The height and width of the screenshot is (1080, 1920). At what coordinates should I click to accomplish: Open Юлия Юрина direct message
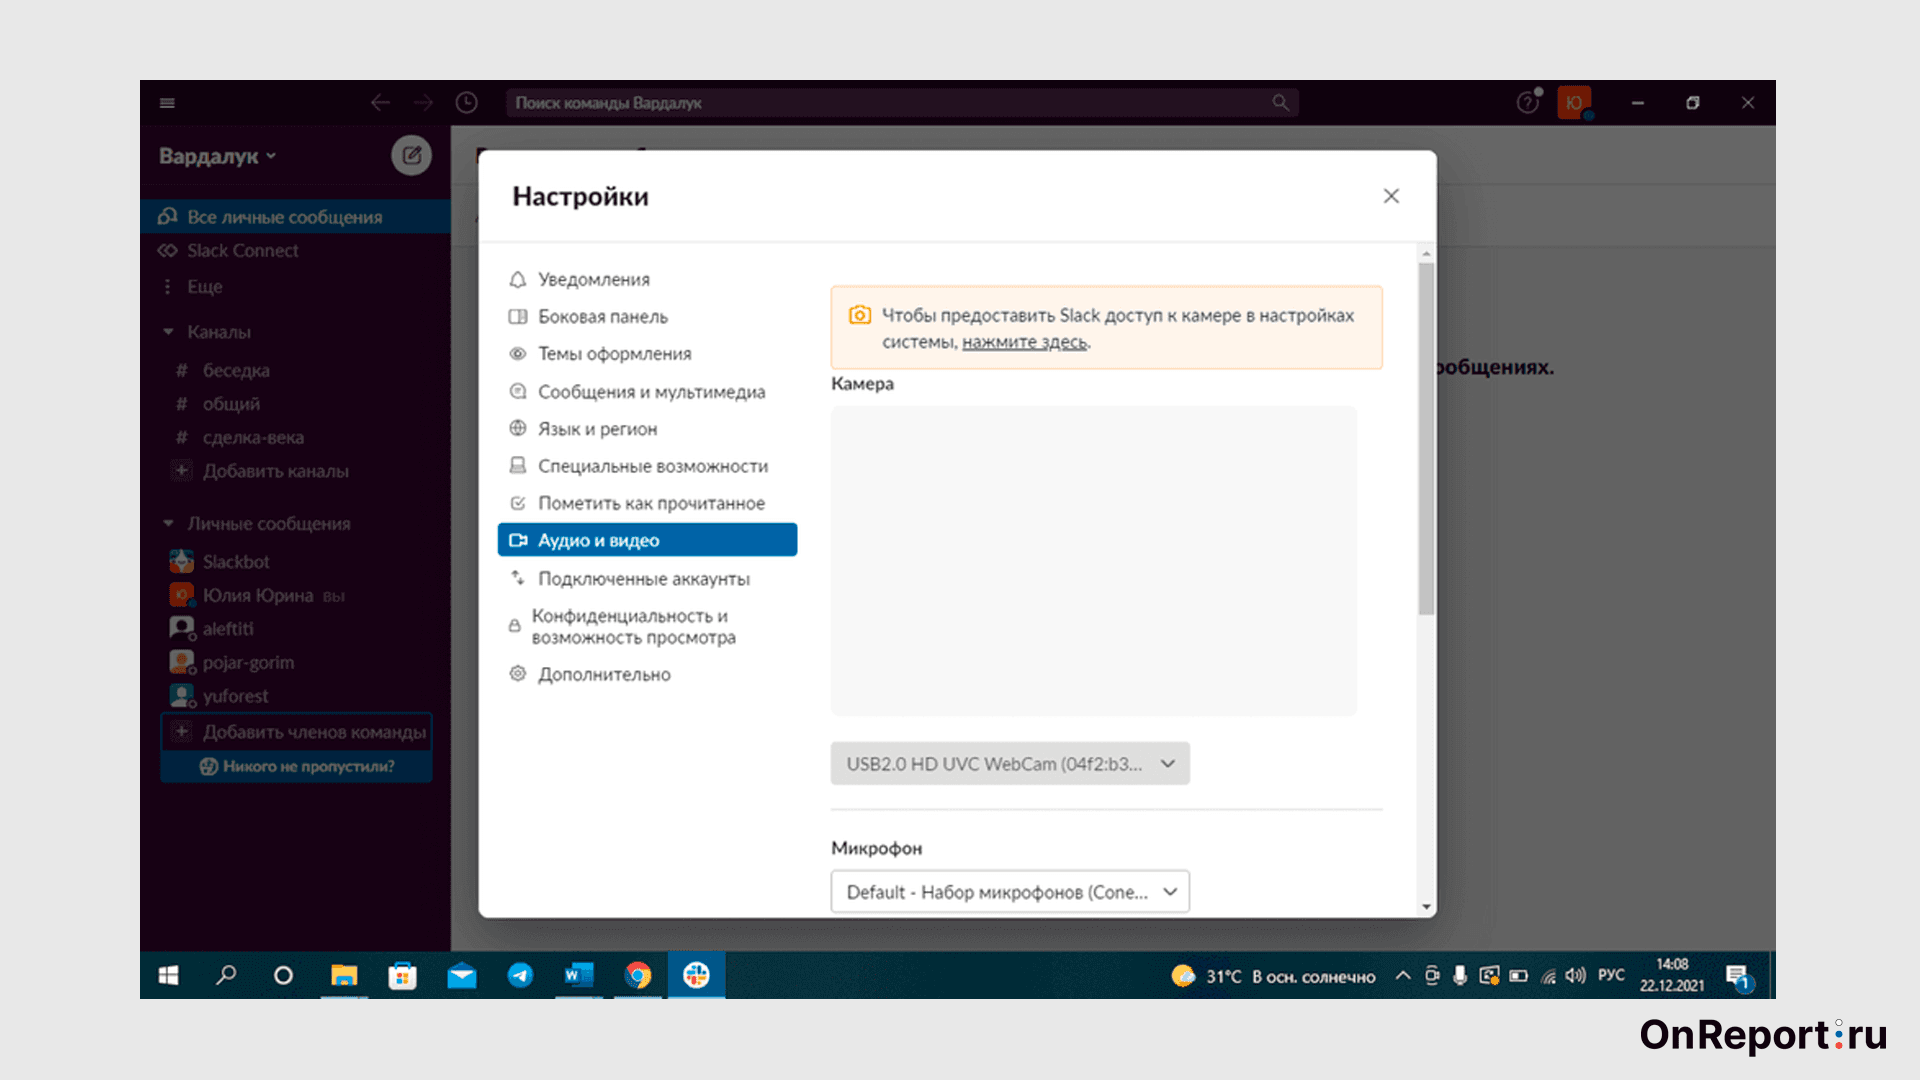(x=295, y=596)
